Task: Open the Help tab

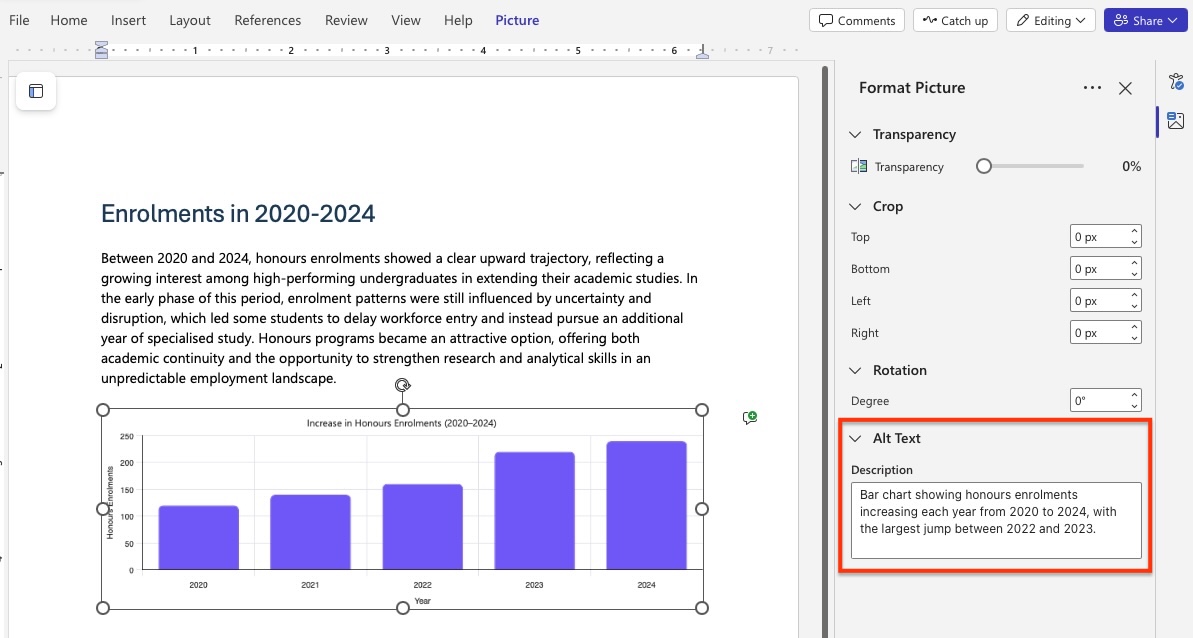Action: tap(458, 21)
